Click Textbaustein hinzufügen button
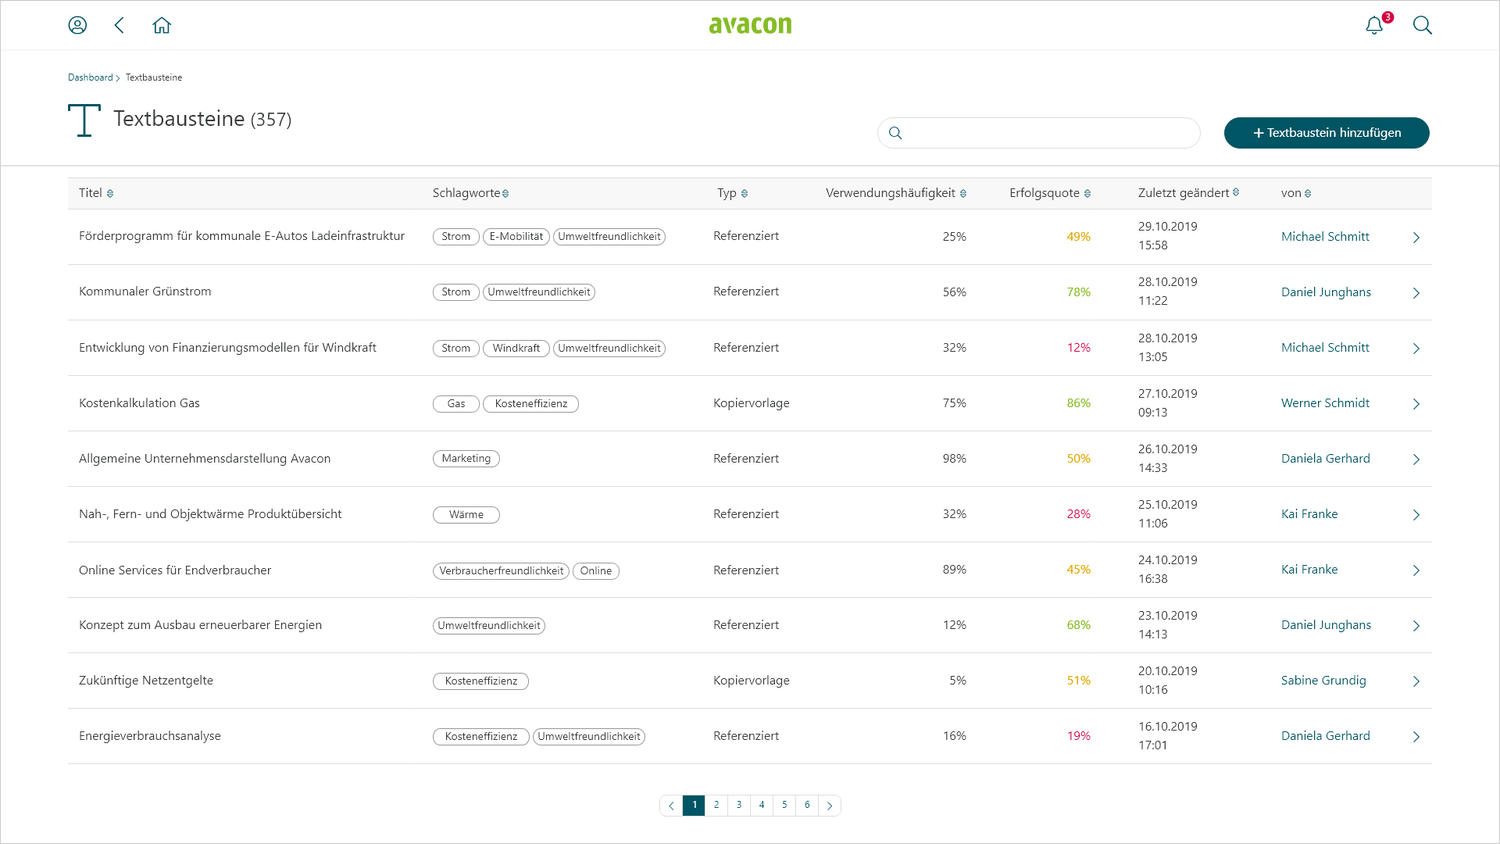Image resolution: width=1500 pixels, height=844 pixels. click(x=1326, y=133)
